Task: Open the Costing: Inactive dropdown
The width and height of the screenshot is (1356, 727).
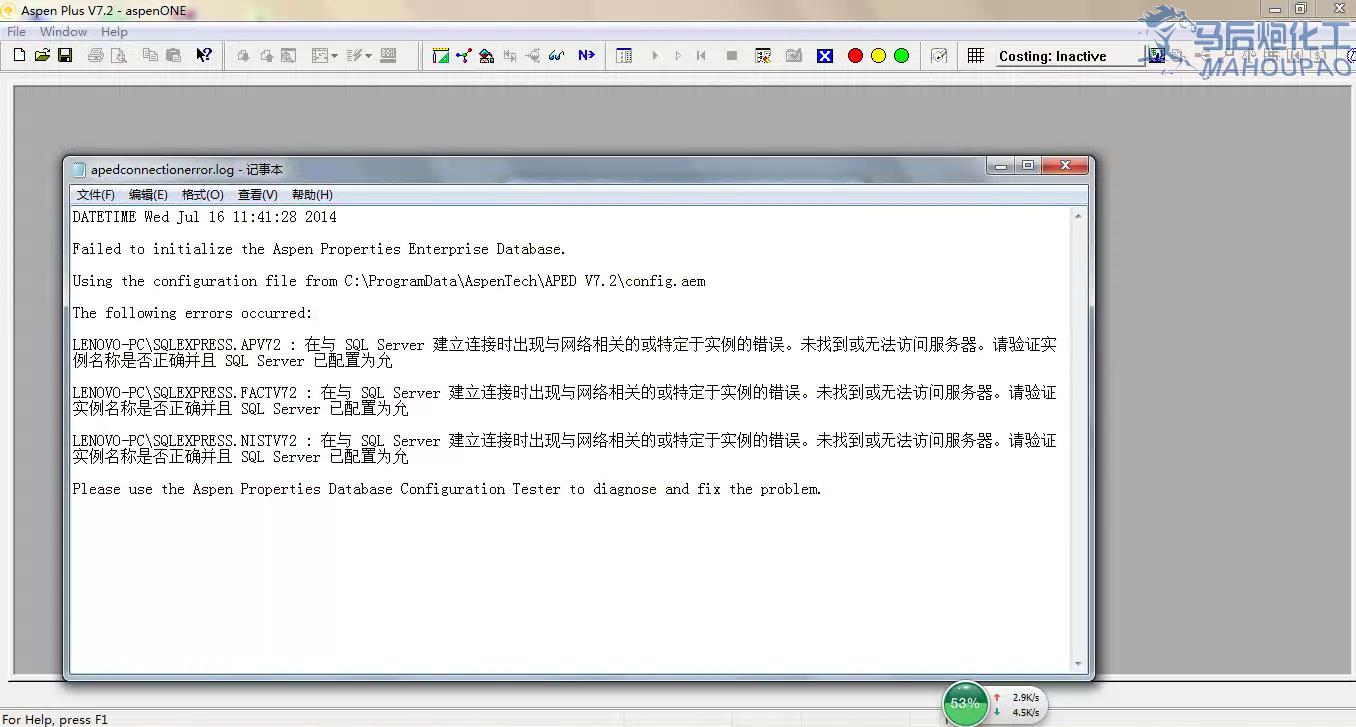Action: [1071, 56]
